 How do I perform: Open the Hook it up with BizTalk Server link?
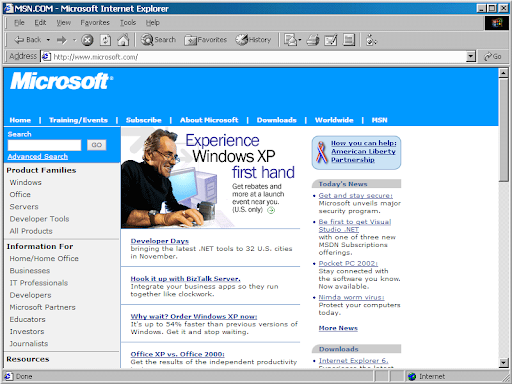[x=185, y=279]
